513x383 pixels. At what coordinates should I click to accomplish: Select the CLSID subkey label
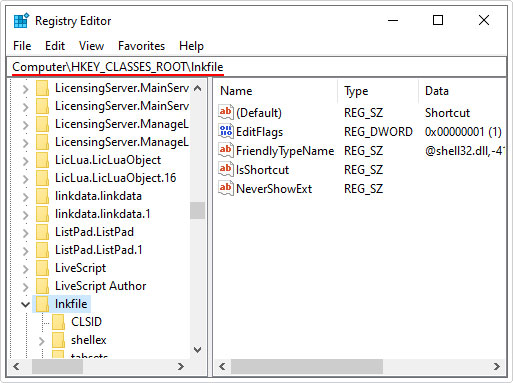(x=86, y=322)
